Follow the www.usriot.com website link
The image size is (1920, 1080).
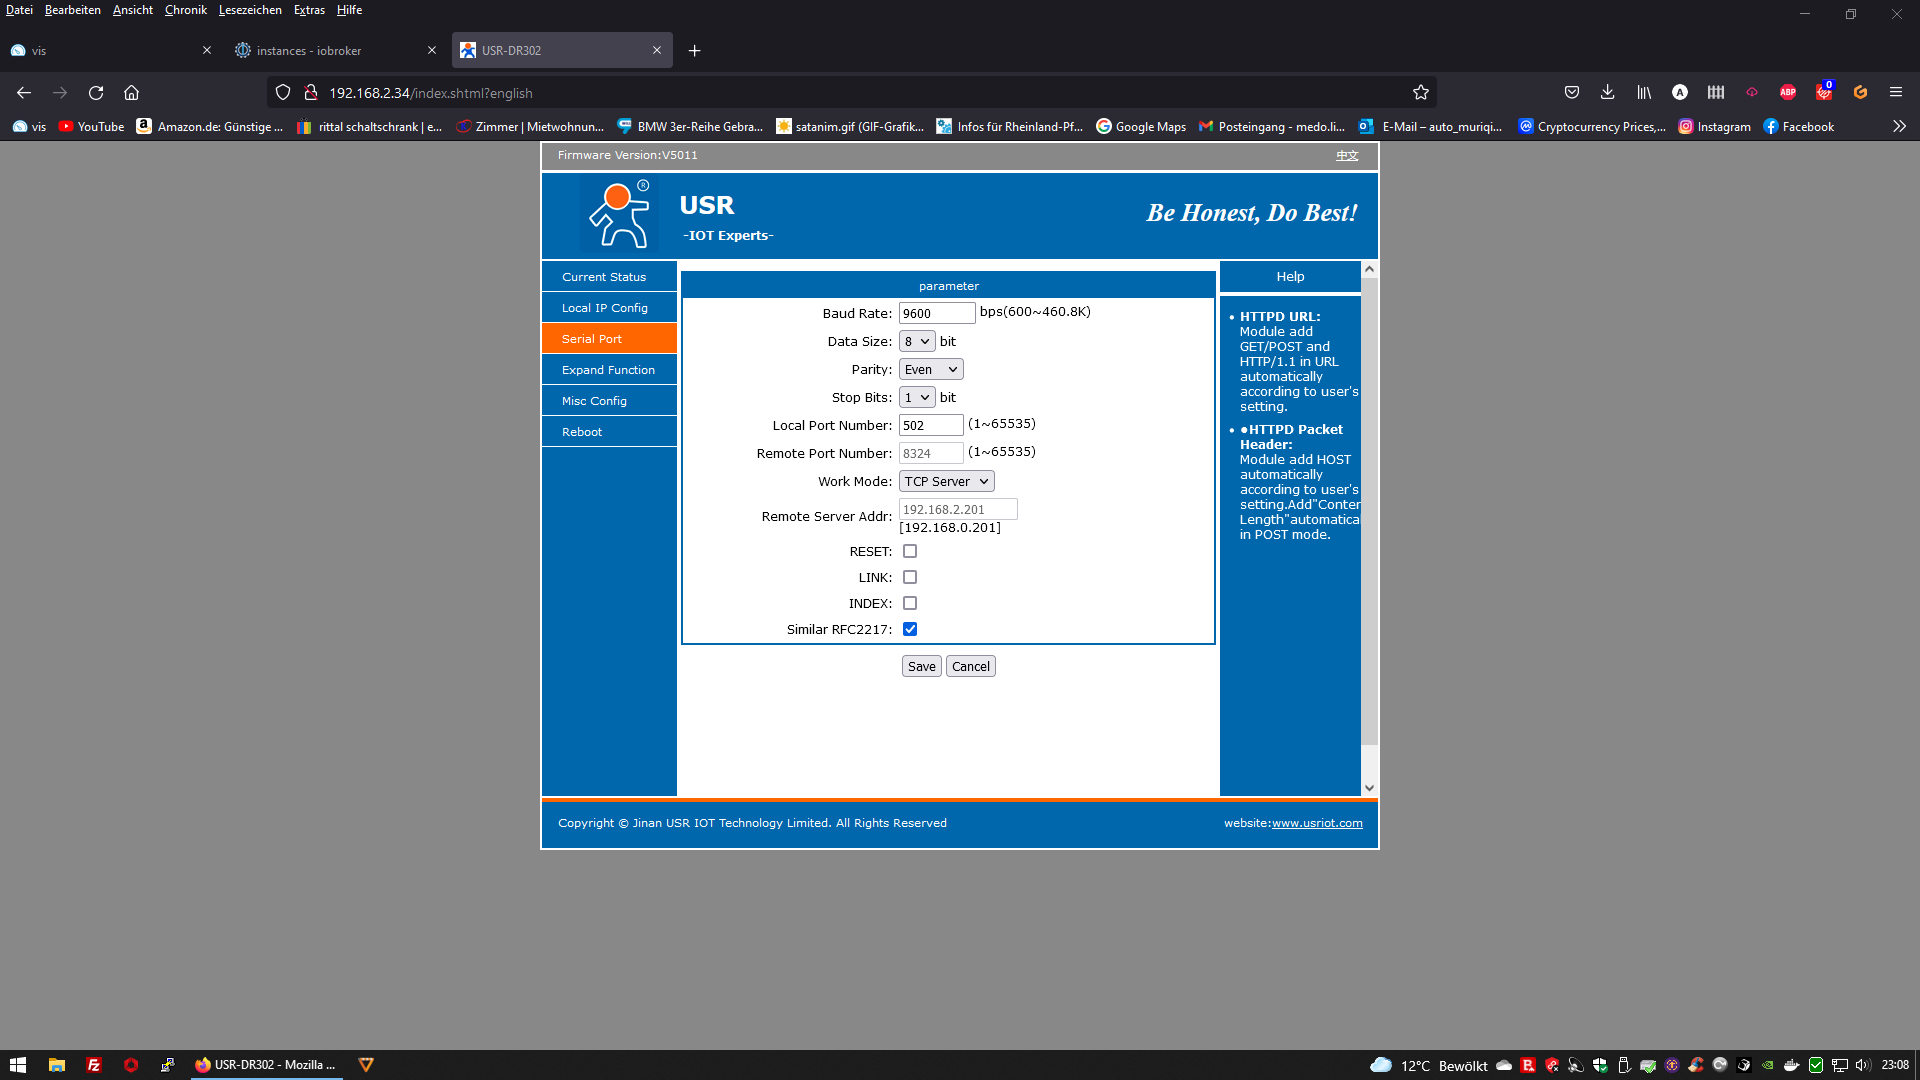click(x=1316, y=823)
